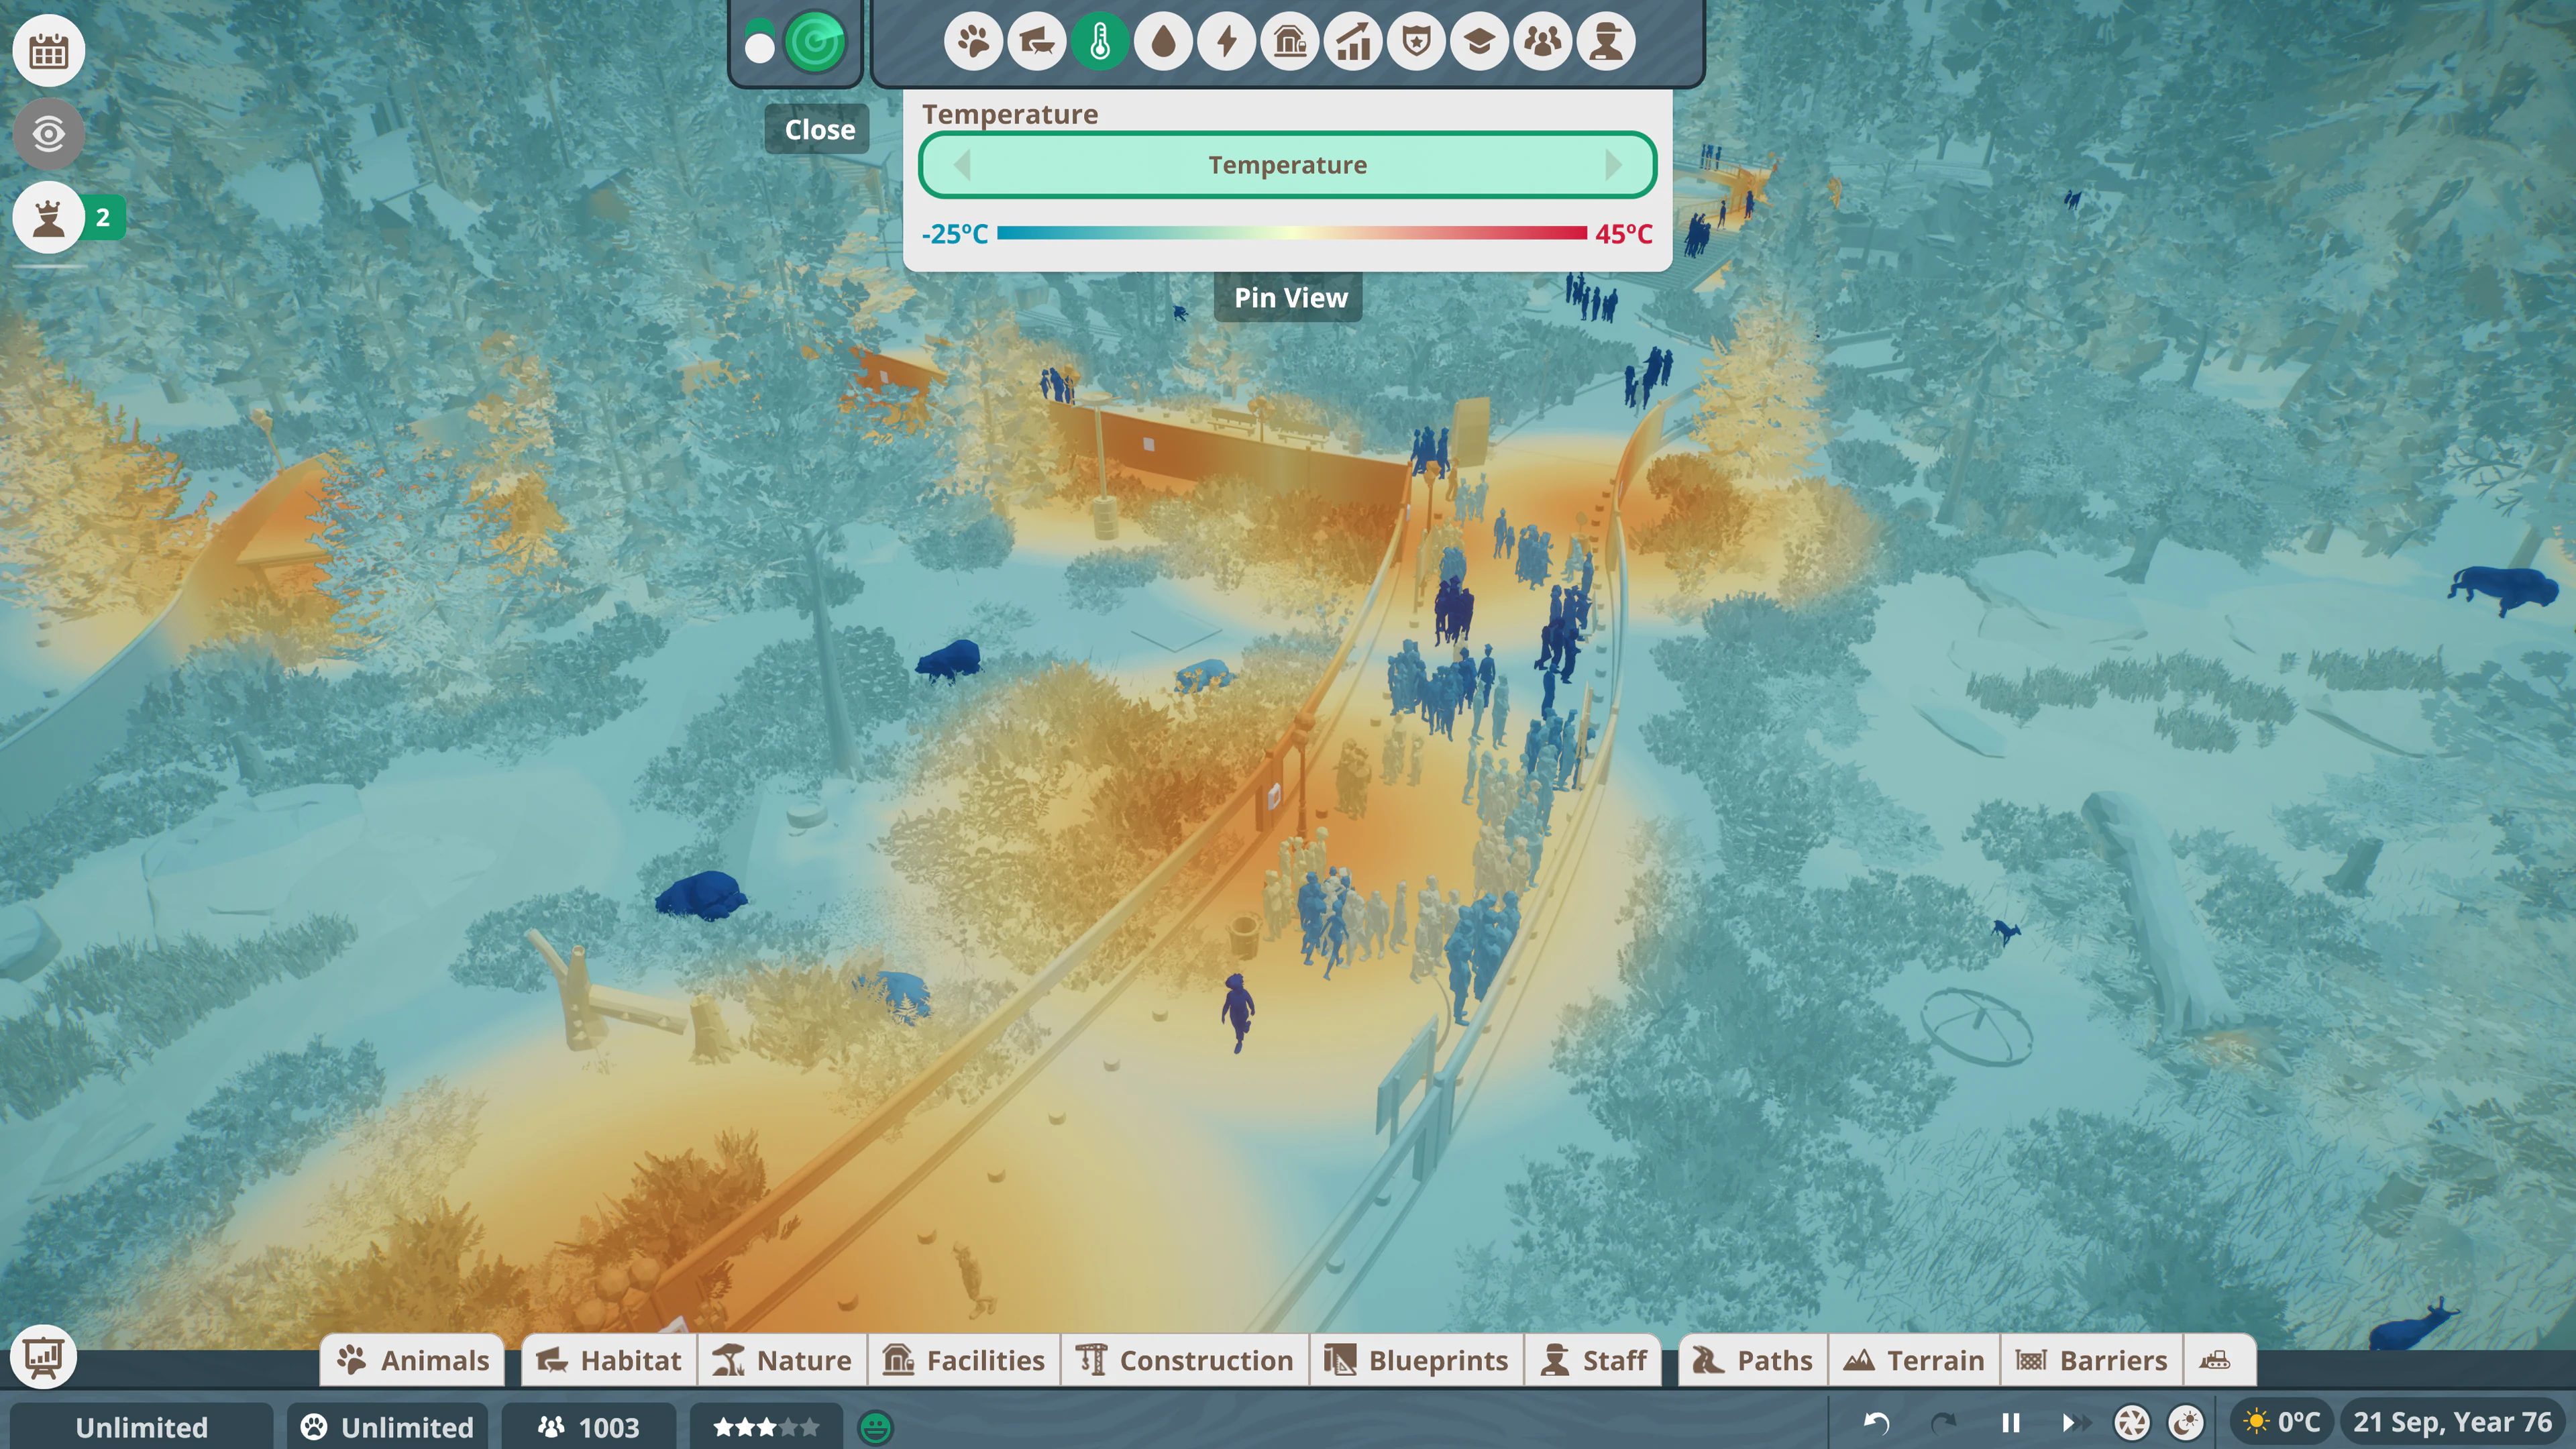
Task: Open the Terrain tab
Action: tap(1914, 1359)
